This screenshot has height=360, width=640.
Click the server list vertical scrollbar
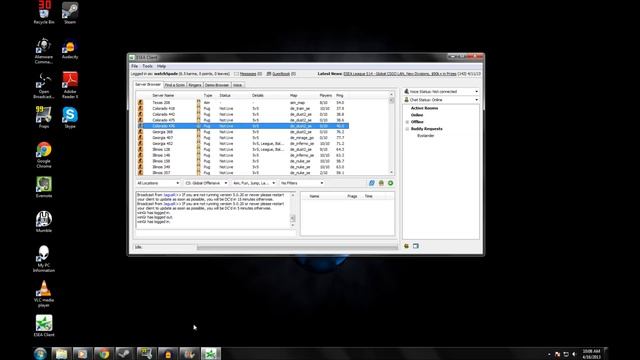391,133
